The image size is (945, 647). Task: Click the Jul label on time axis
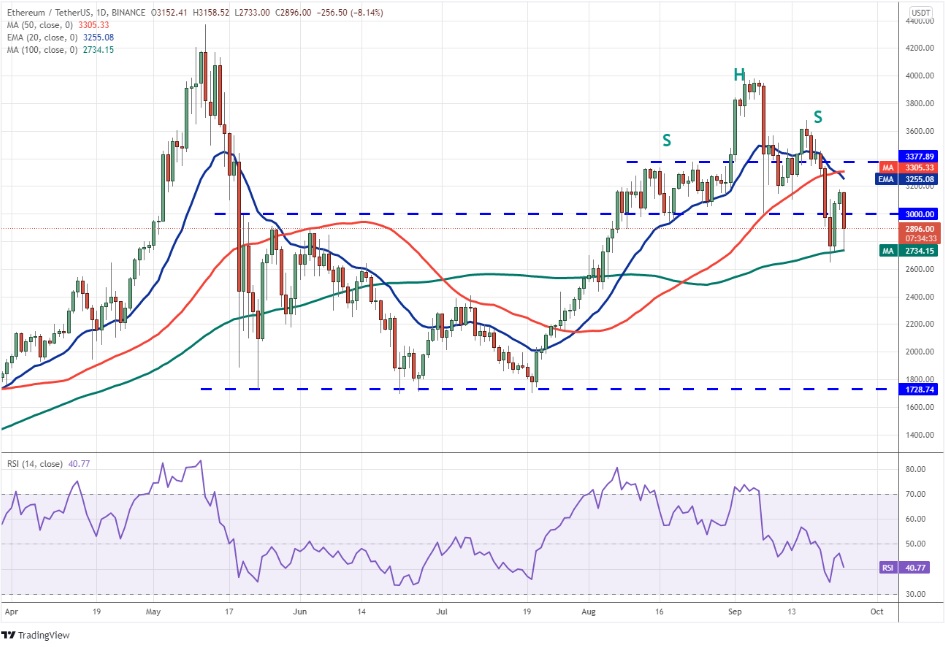coord(442,609)
